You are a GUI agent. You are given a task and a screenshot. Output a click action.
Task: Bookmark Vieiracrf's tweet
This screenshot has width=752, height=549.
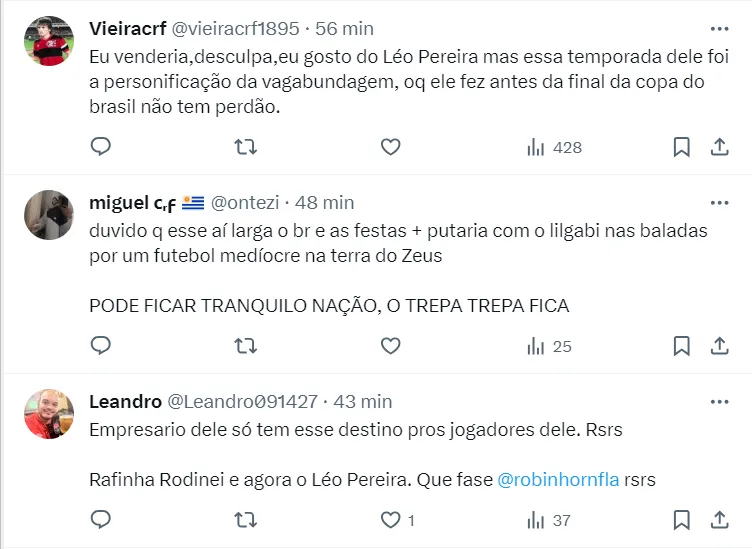(x=681, y=147)
